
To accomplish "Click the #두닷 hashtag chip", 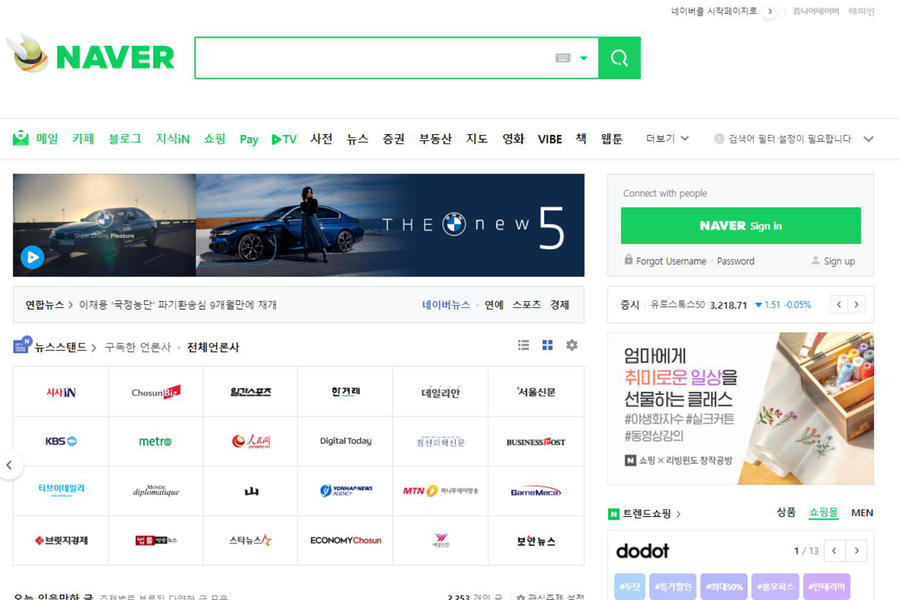I will coord(630,586).
